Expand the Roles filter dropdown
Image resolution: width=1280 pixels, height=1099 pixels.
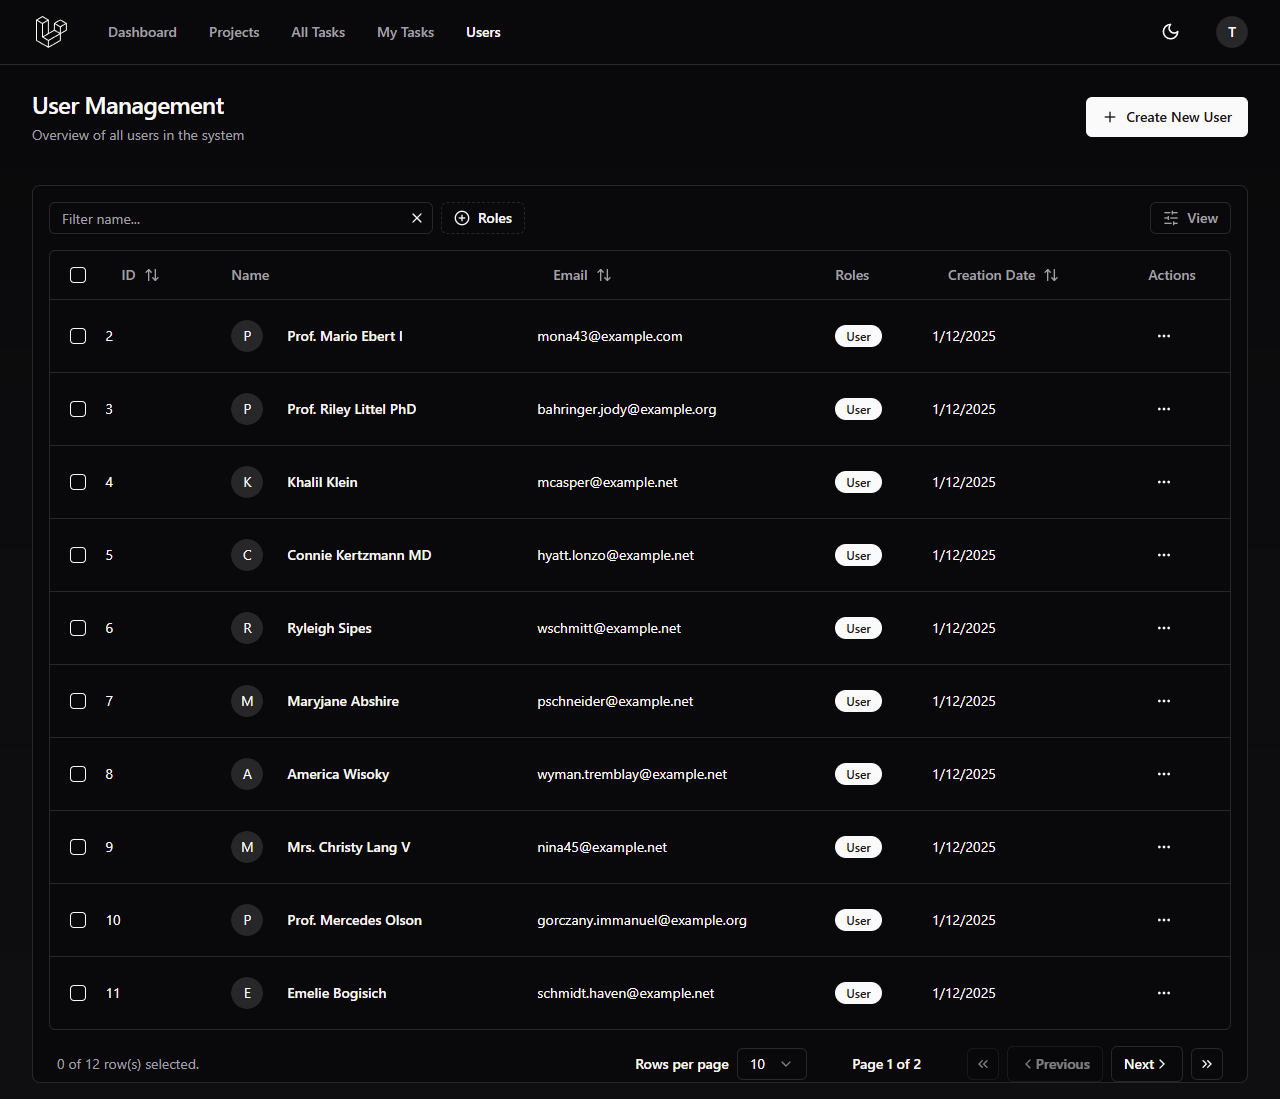(483, 218)
